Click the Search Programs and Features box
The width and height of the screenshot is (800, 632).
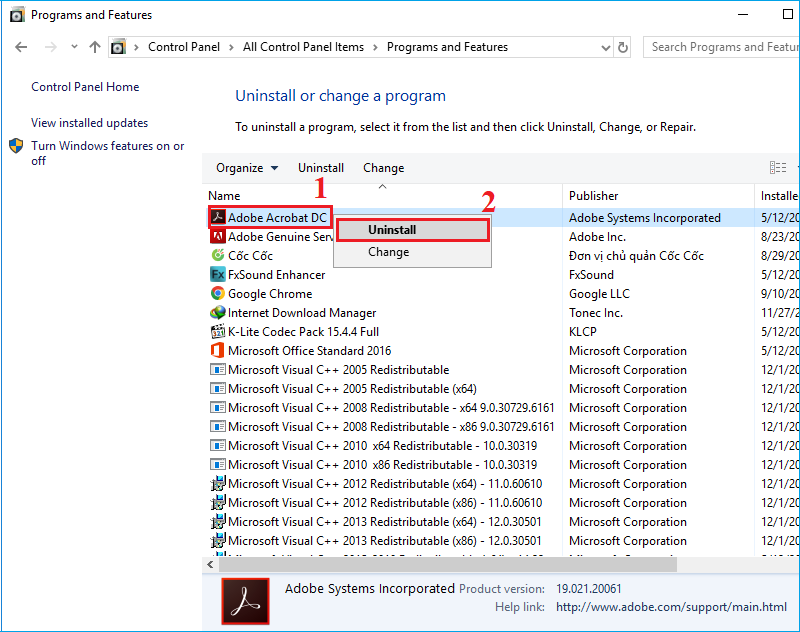click(722, 47)
